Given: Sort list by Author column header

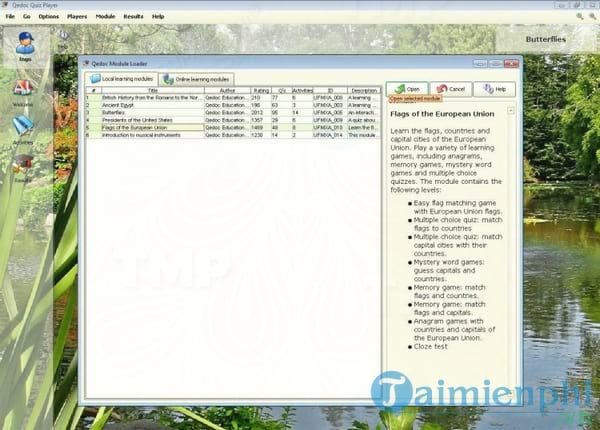Looking at the screenshot, I should coord(227,90).
